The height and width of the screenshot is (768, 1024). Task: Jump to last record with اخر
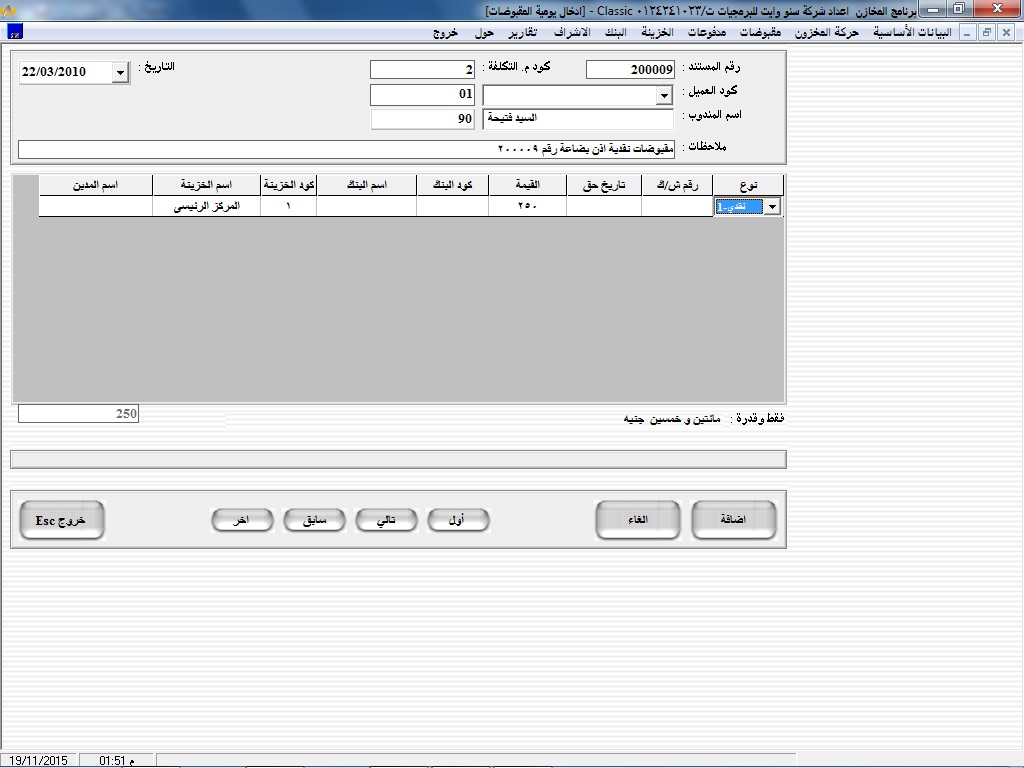242,520
